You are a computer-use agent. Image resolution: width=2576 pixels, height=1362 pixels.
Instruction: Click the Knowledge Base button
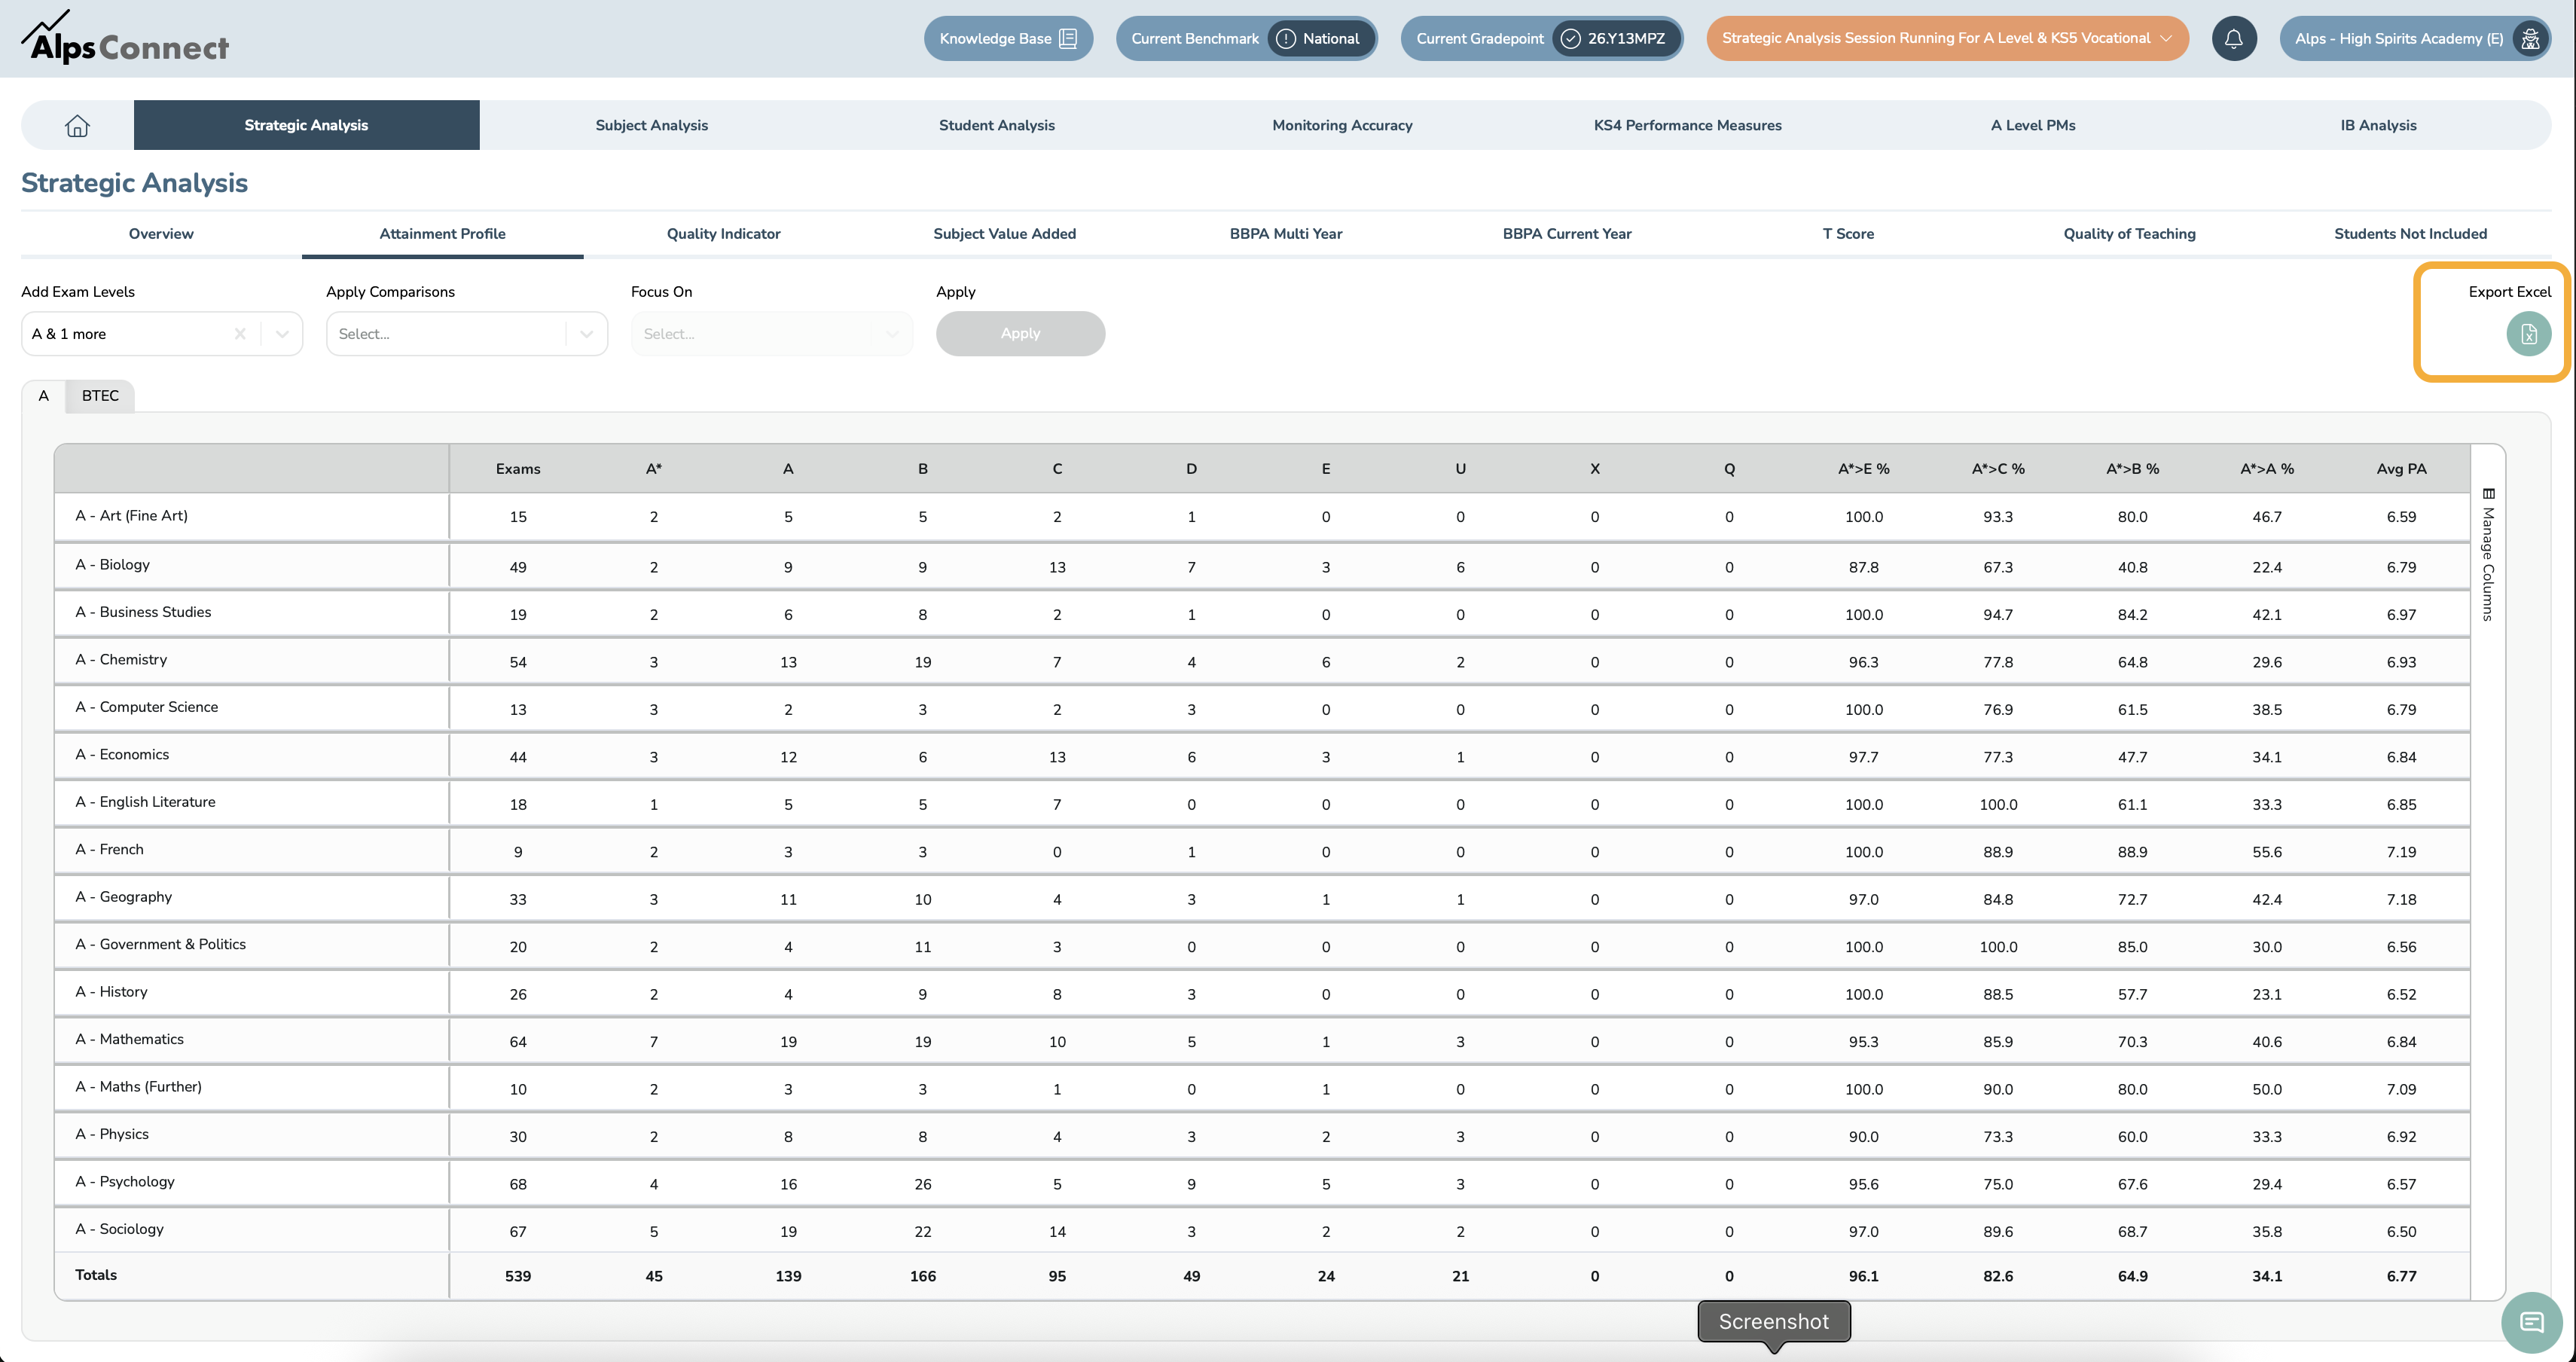click(x=1008, y=39)
